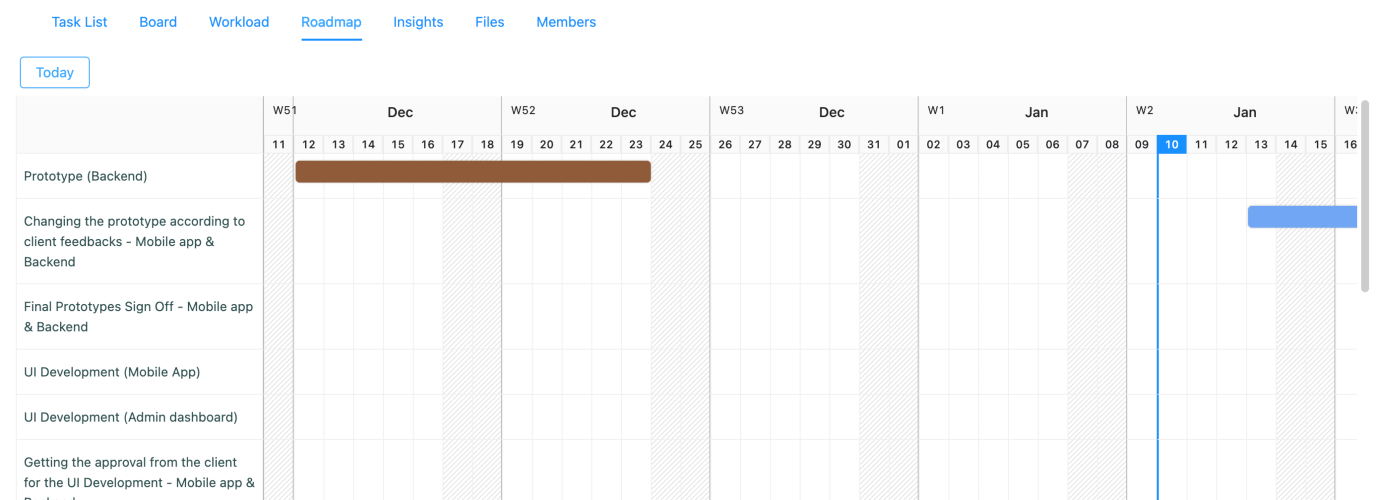The image size is (1377, 500).
Task: Click the W2 week label
Action: coord(1145,110)
